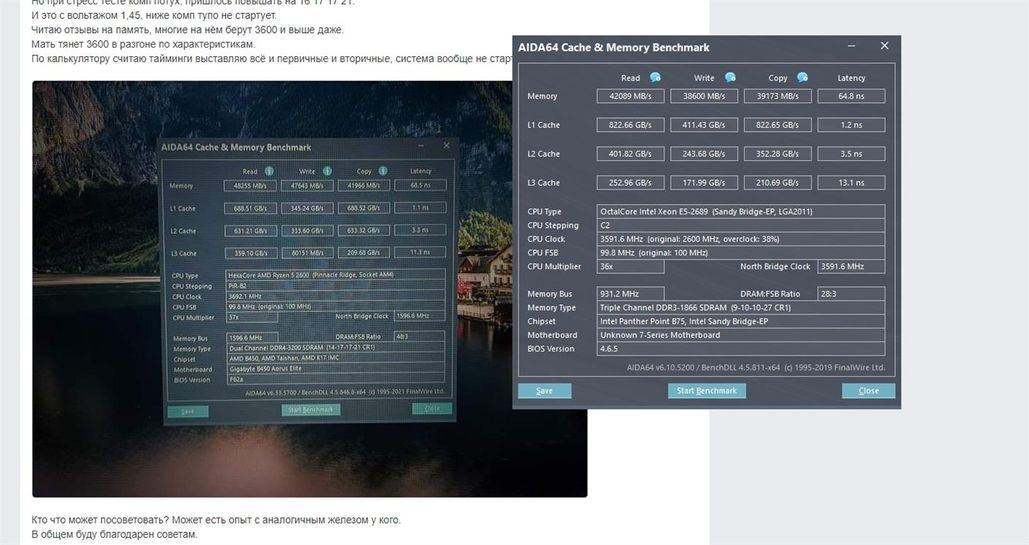Click L3 Cache Read value 252.96 GB/s
Screen dimensions: 1029x545
[630, 183]
